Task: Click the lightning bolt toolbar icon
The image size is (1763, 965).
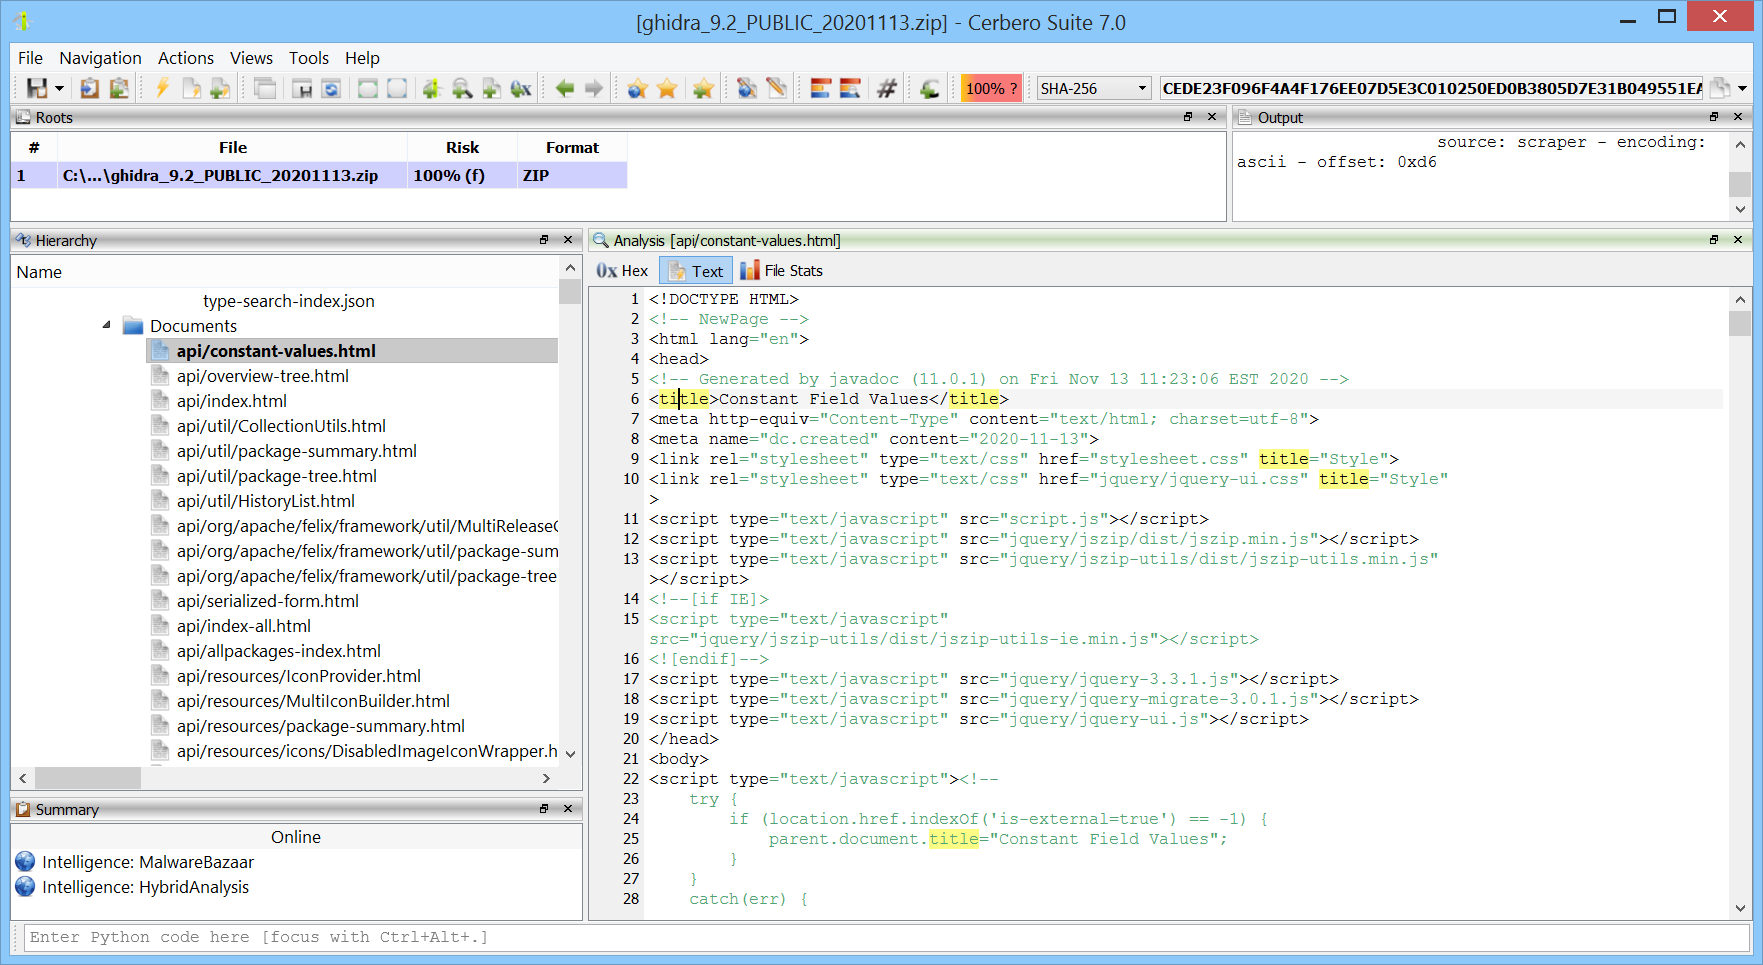Action: pyautogui.click(x=162, y=88)
